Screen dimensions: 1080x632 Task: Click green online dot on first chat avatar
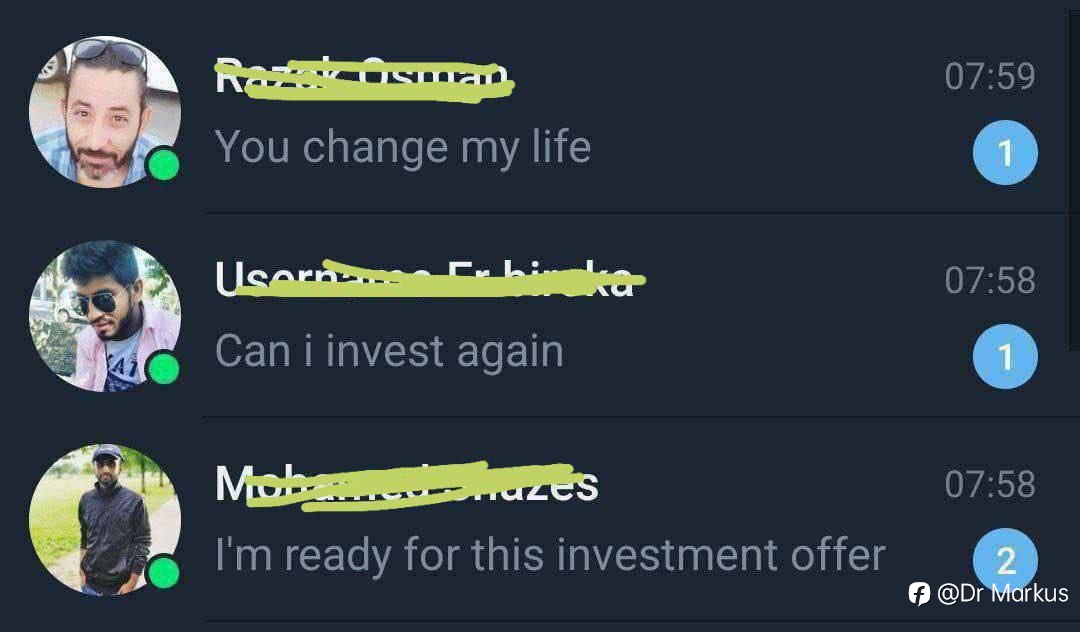click(164, 165)
